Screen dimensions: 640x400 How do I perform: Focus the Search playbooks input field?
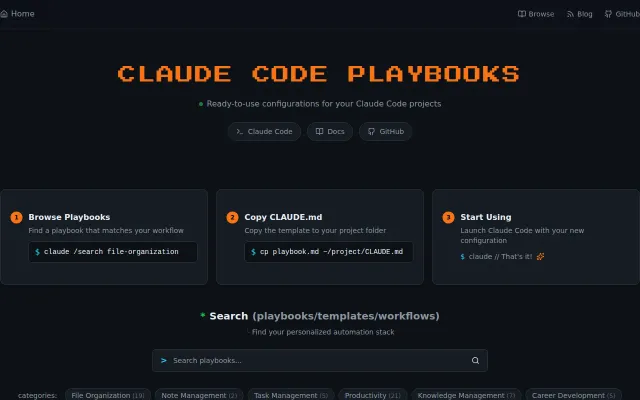click(320, 360)
